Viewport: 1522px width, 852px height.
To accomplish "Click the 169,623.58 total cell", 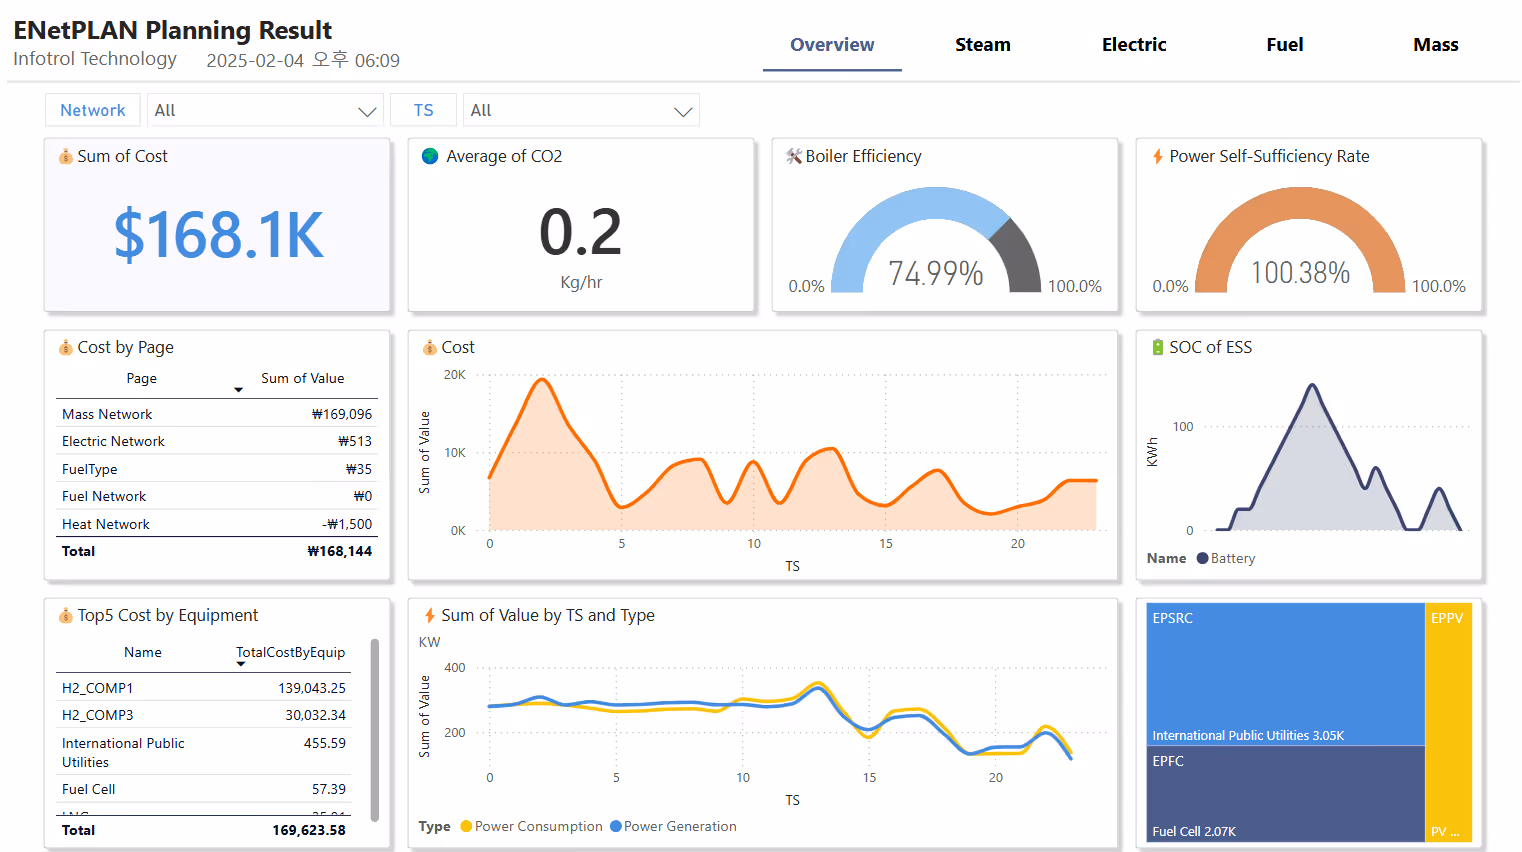I will 309,830.
